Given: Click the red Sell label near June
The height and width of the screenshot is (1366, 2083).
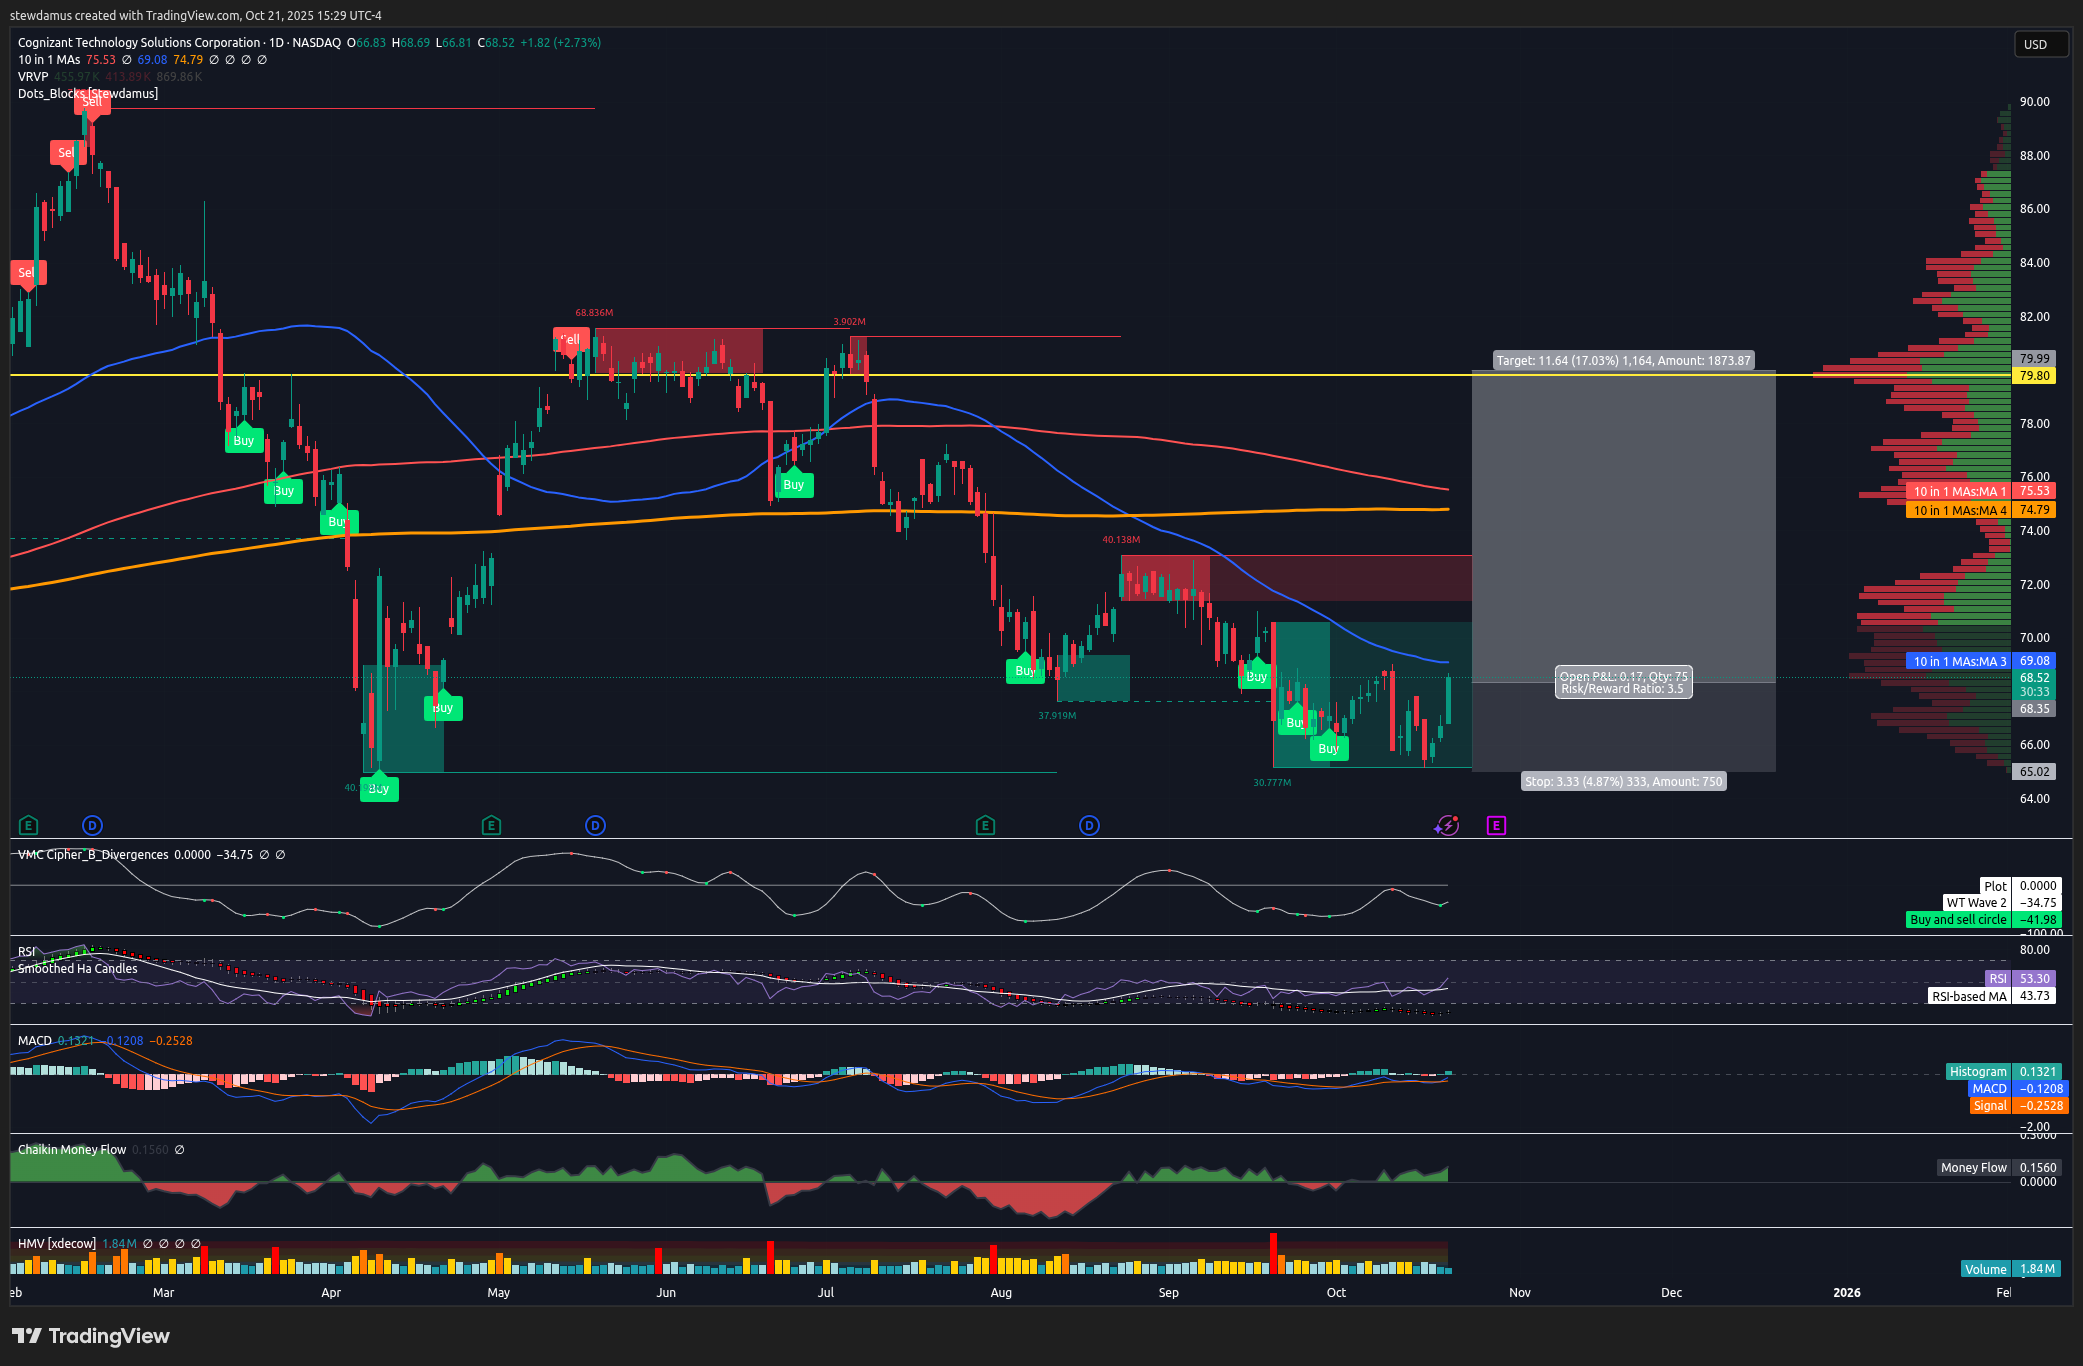Looking at the screenshot, I should click(571, 340).
